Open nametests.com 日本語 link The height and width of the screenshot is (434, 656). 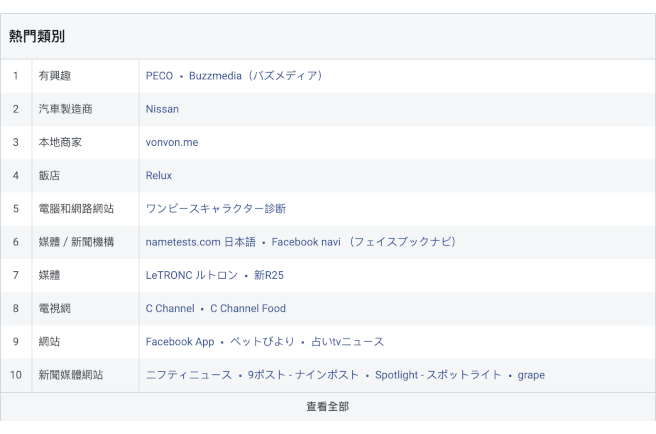(x=200, y=242)
